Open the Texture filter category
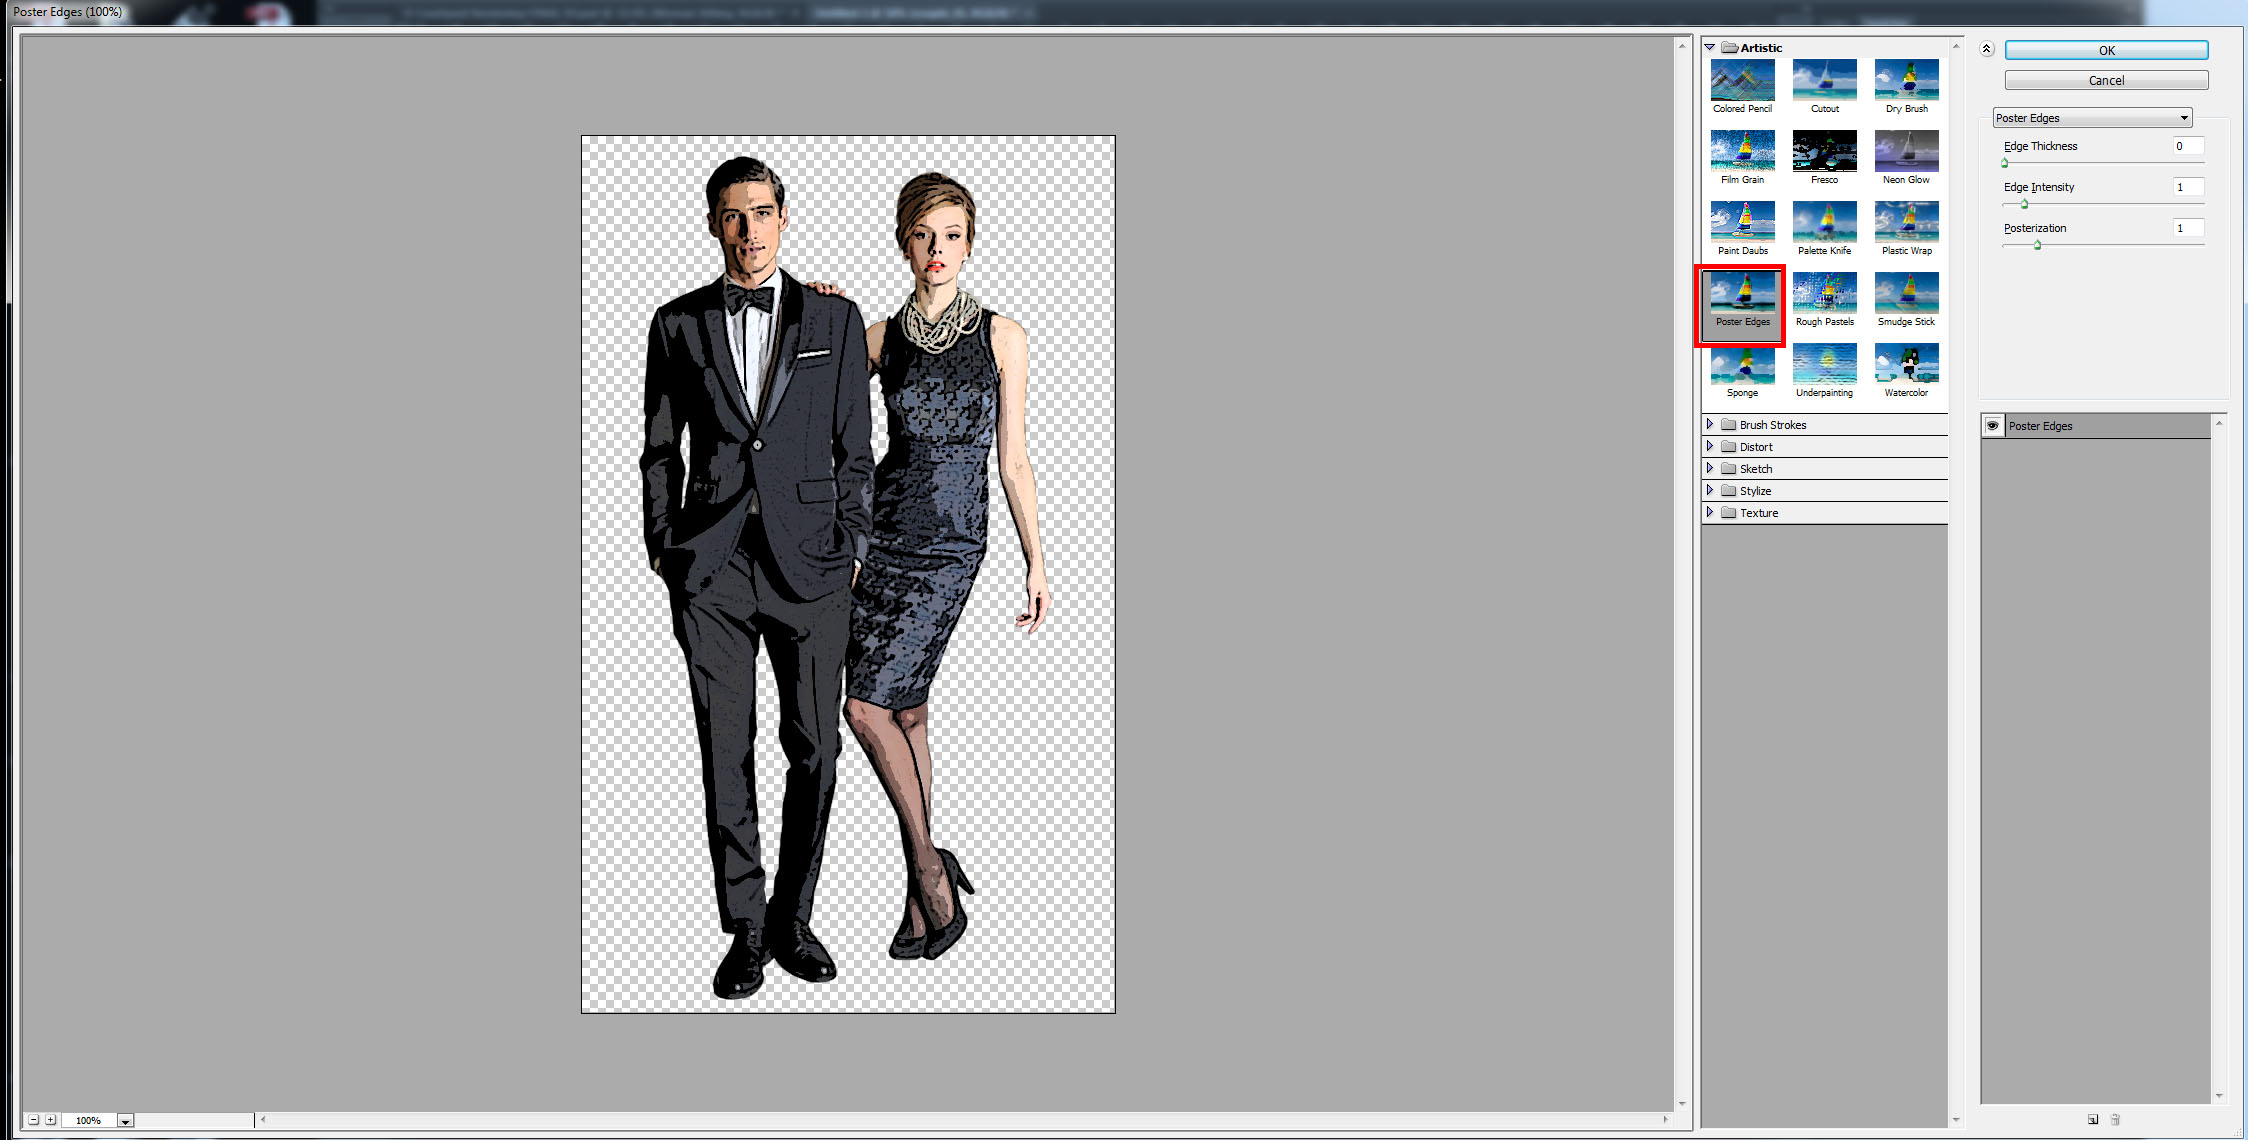The width and height of the screenshot is (2248, 1140). click(x=1710, y=513)
